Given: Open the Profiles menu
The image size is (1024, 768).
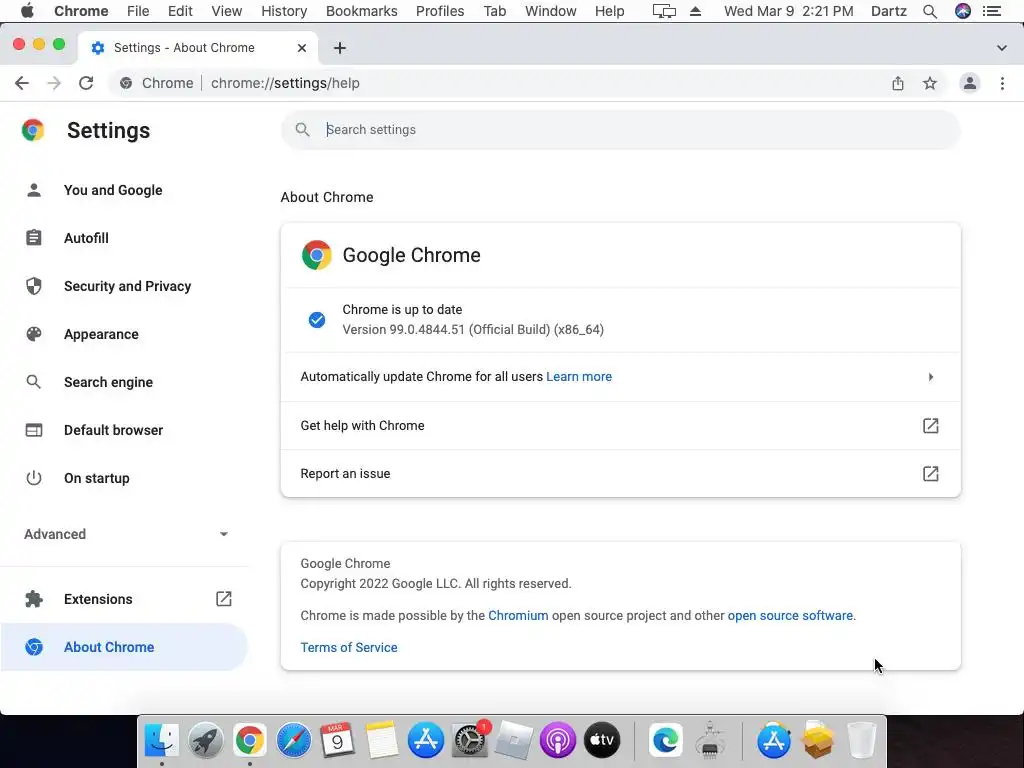Looking at the screenshot, I should [x=440, y=11].
